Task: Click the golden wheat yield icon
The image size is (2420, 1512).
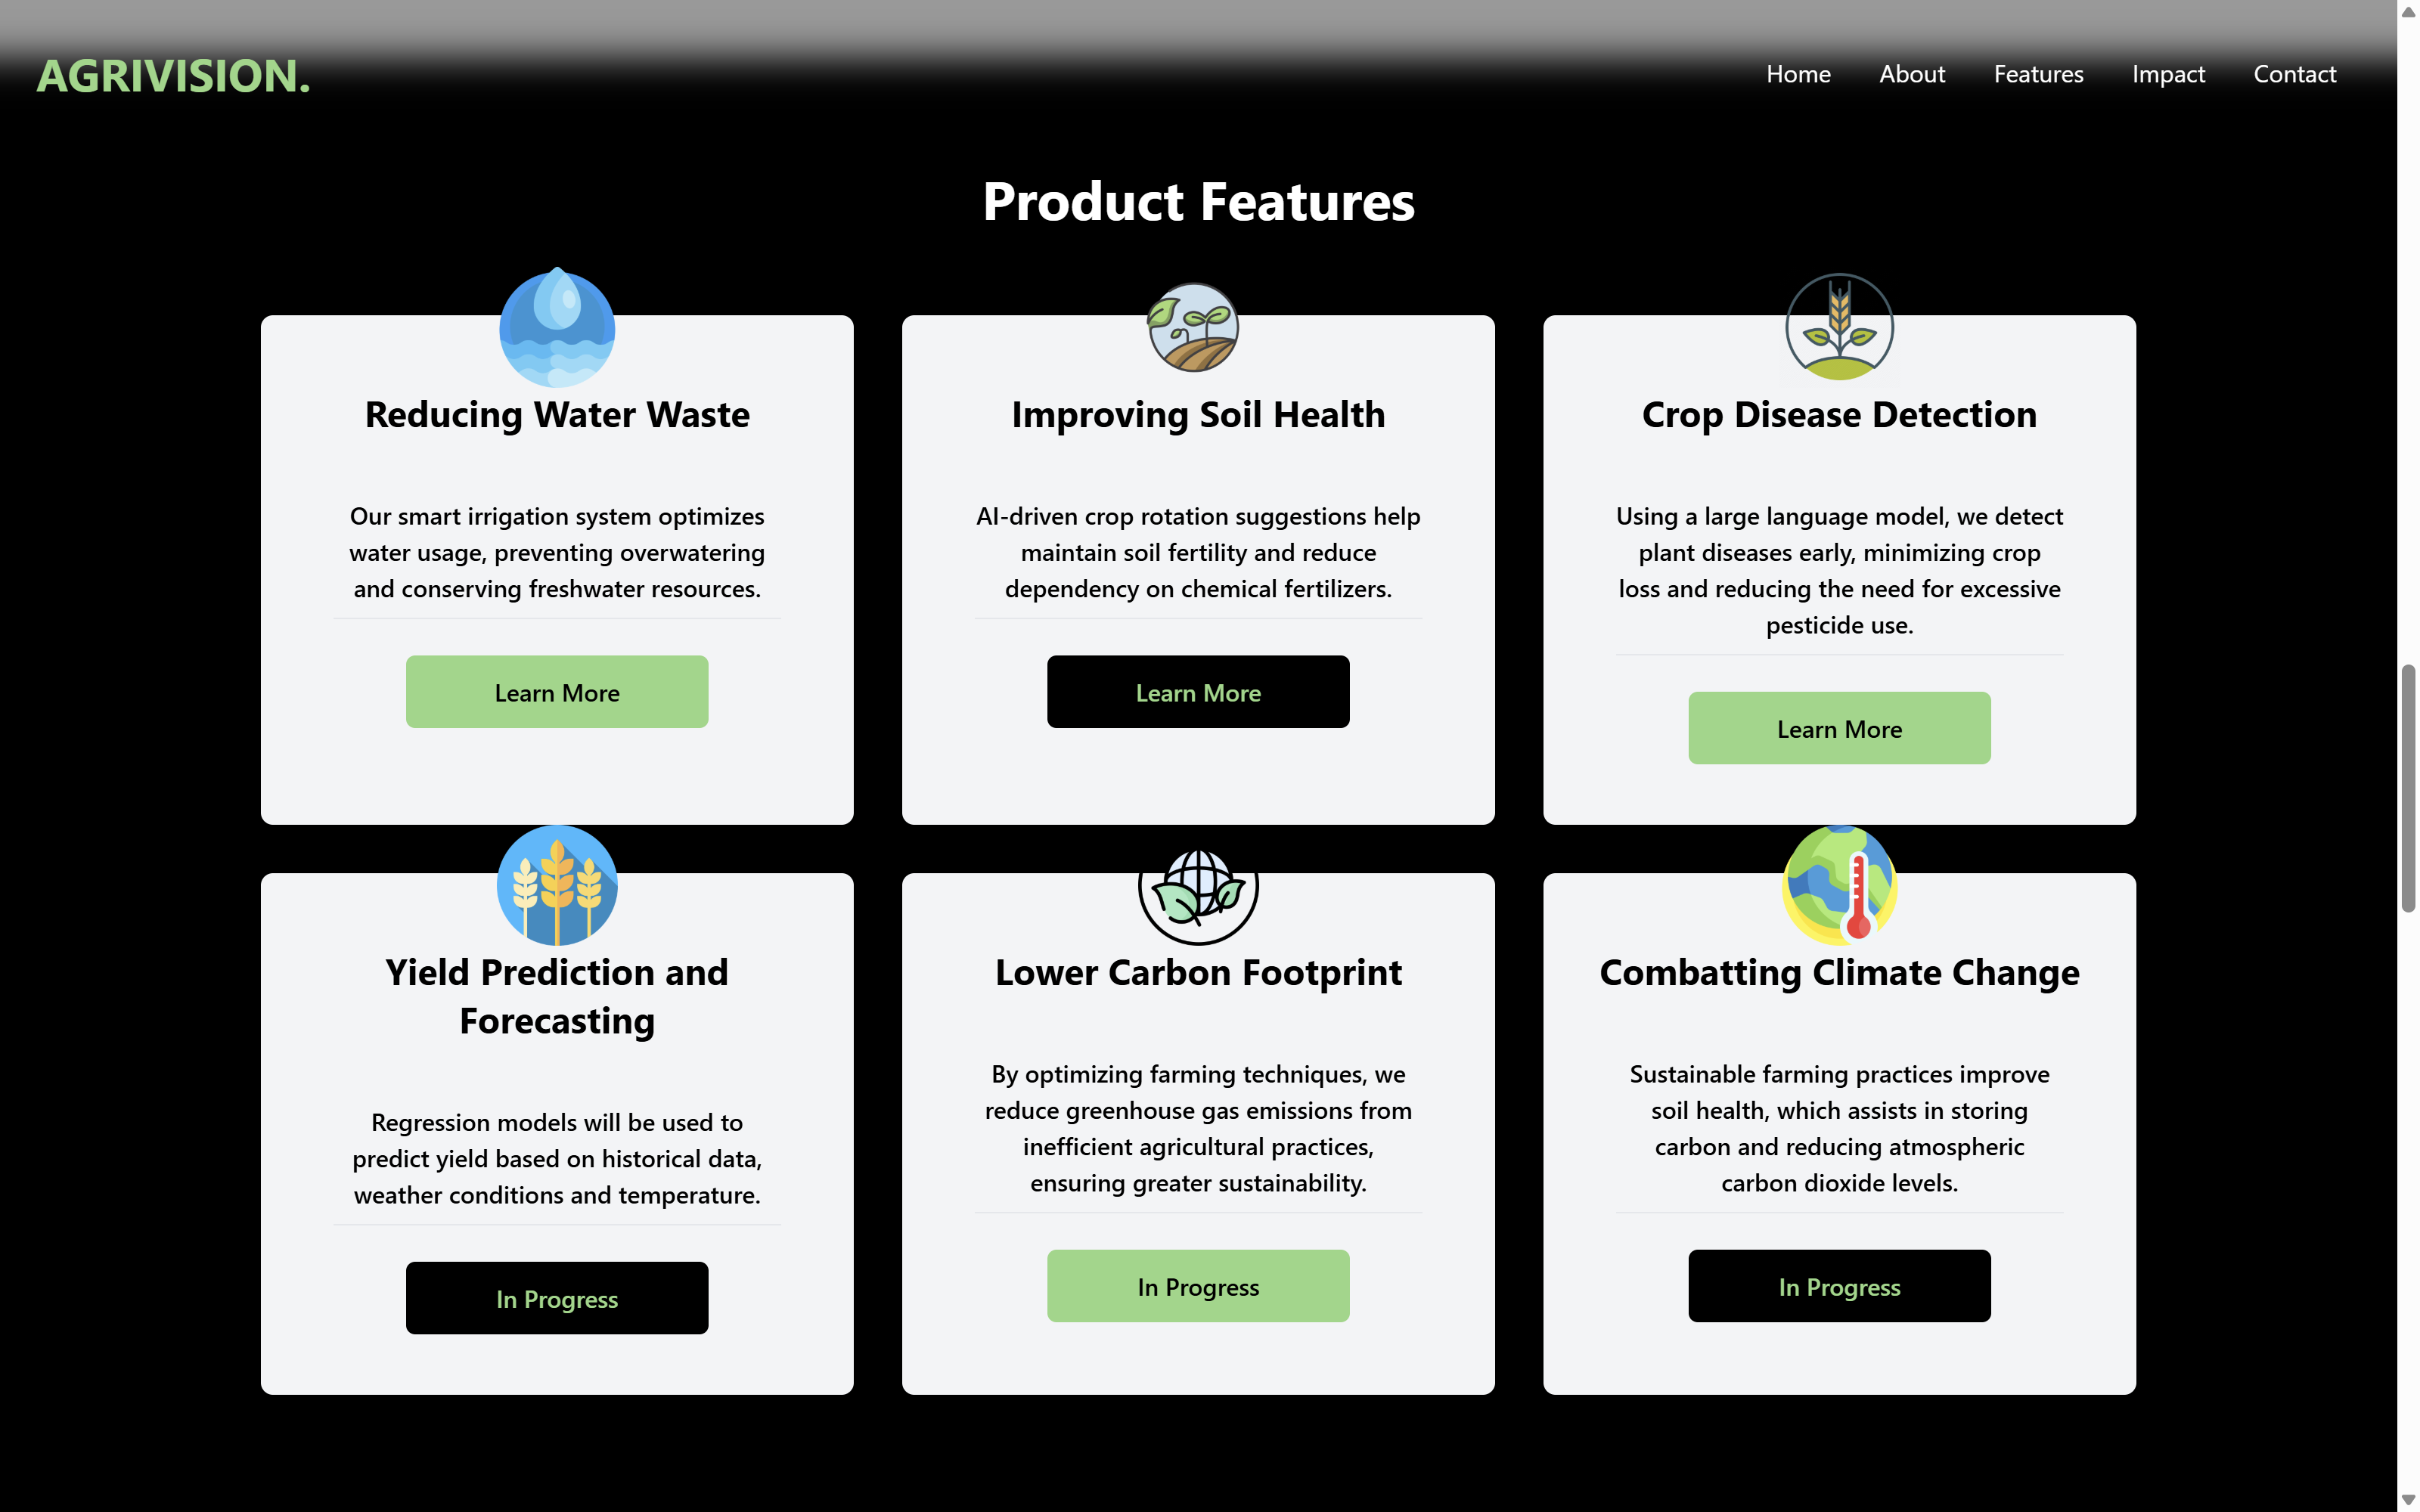Action: pyautogui.click(x=557, y=885)
